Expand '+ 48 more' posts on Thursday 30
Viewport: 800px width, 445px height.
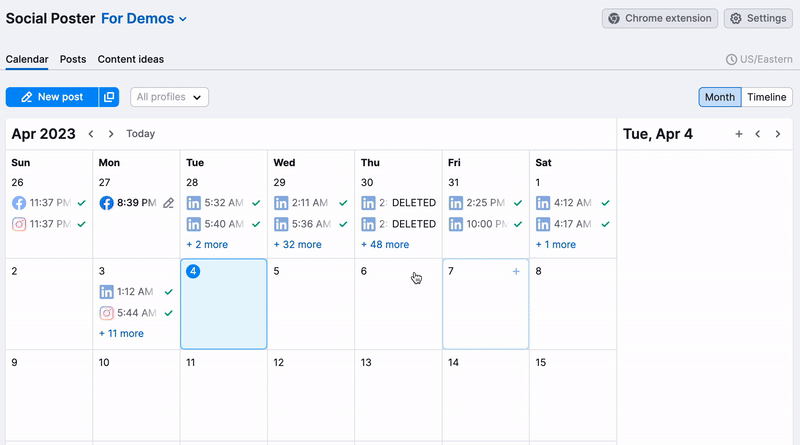point(385,244)
